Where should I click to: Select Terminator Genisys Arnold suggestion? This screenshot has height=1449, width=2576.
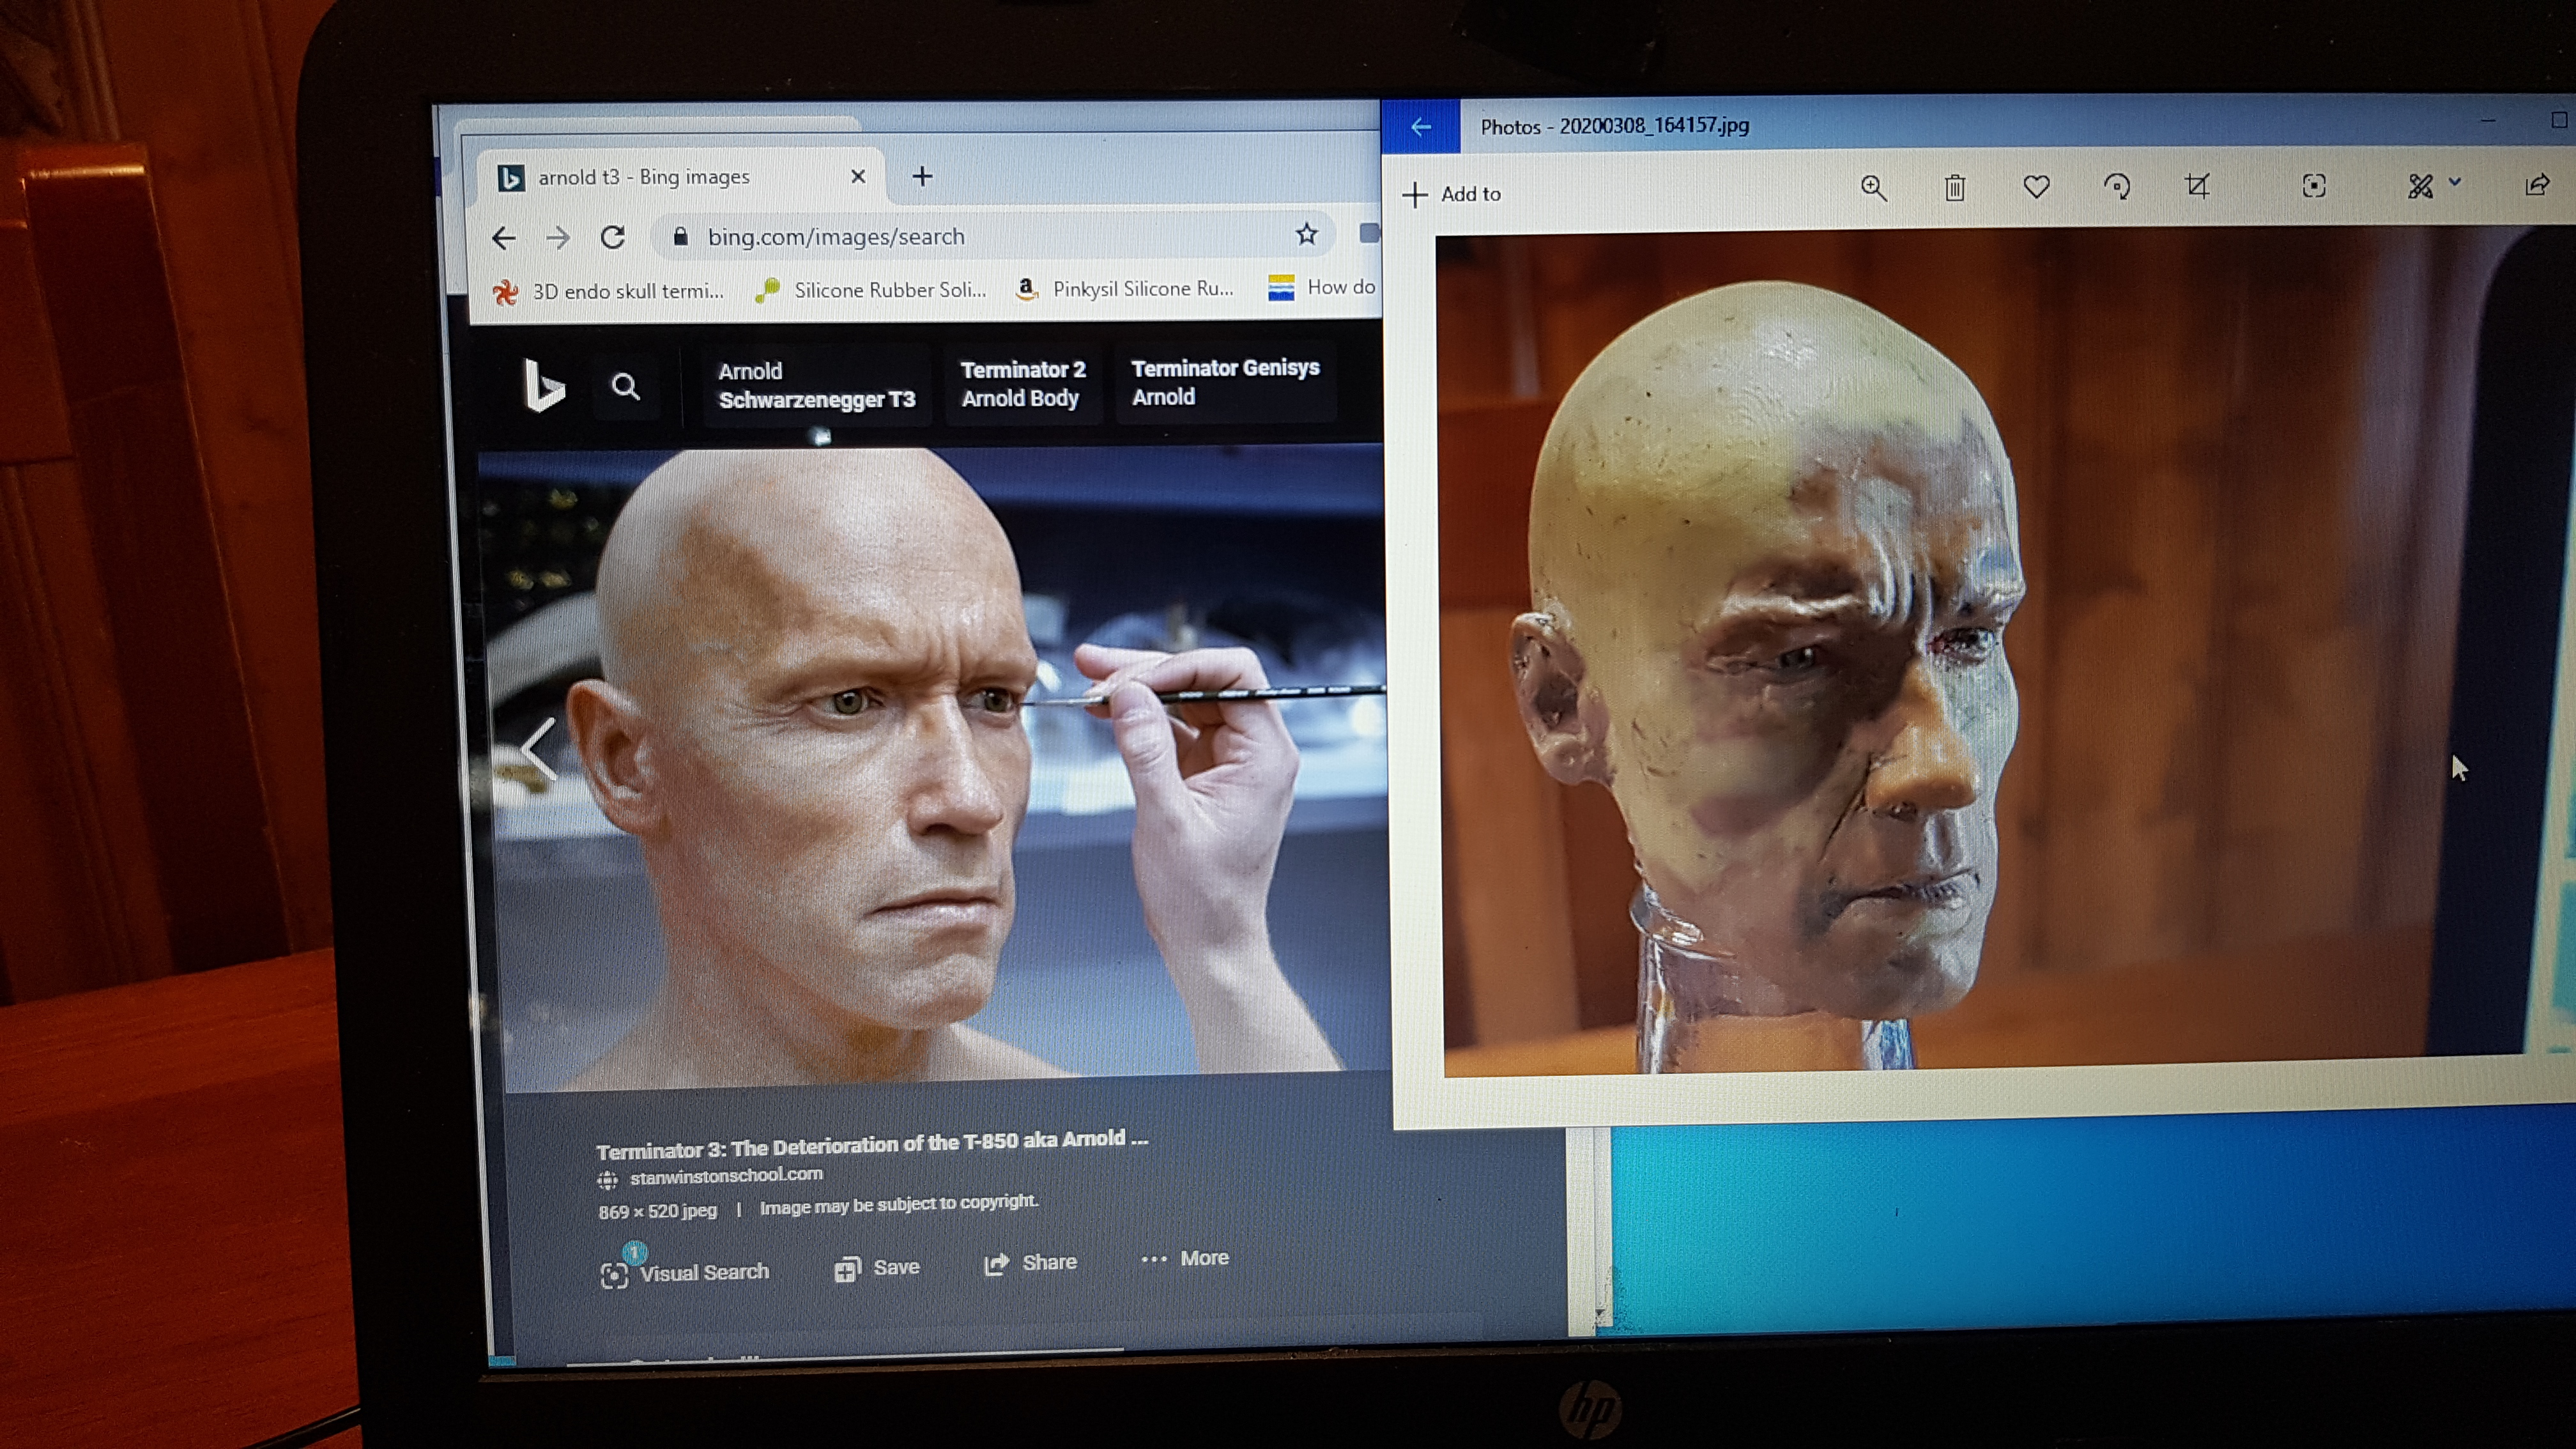click(1225, 383)
